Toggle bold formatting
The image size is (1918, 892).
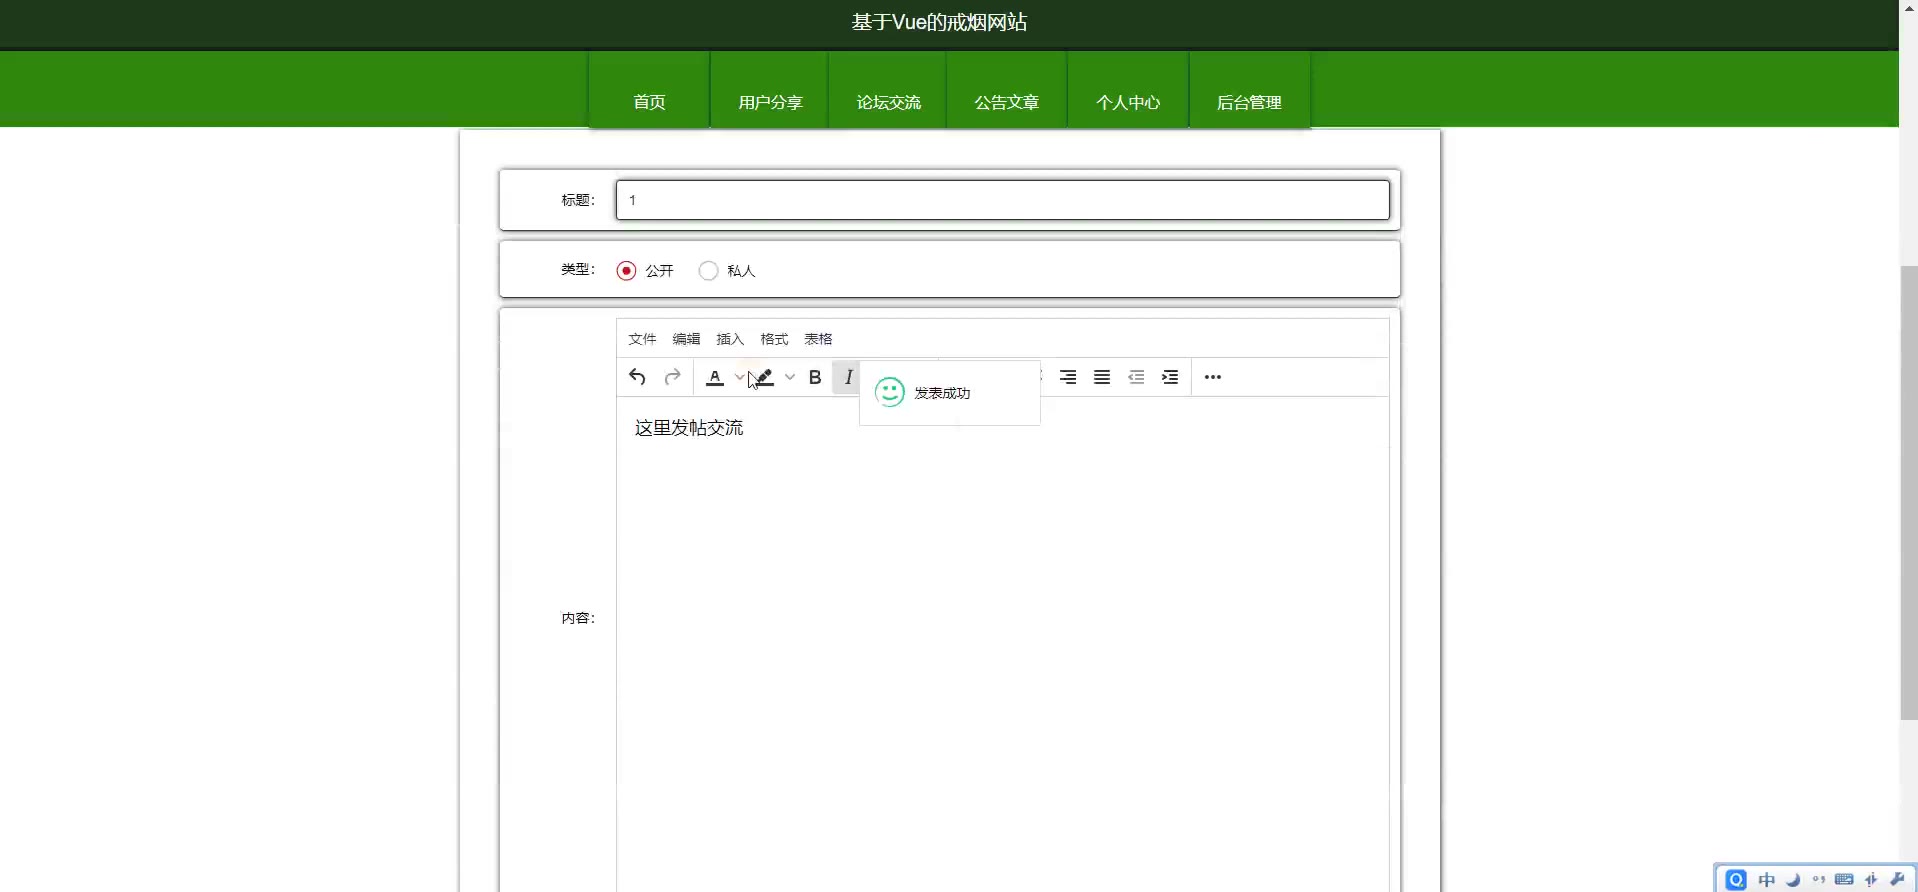tap(815, 377)
